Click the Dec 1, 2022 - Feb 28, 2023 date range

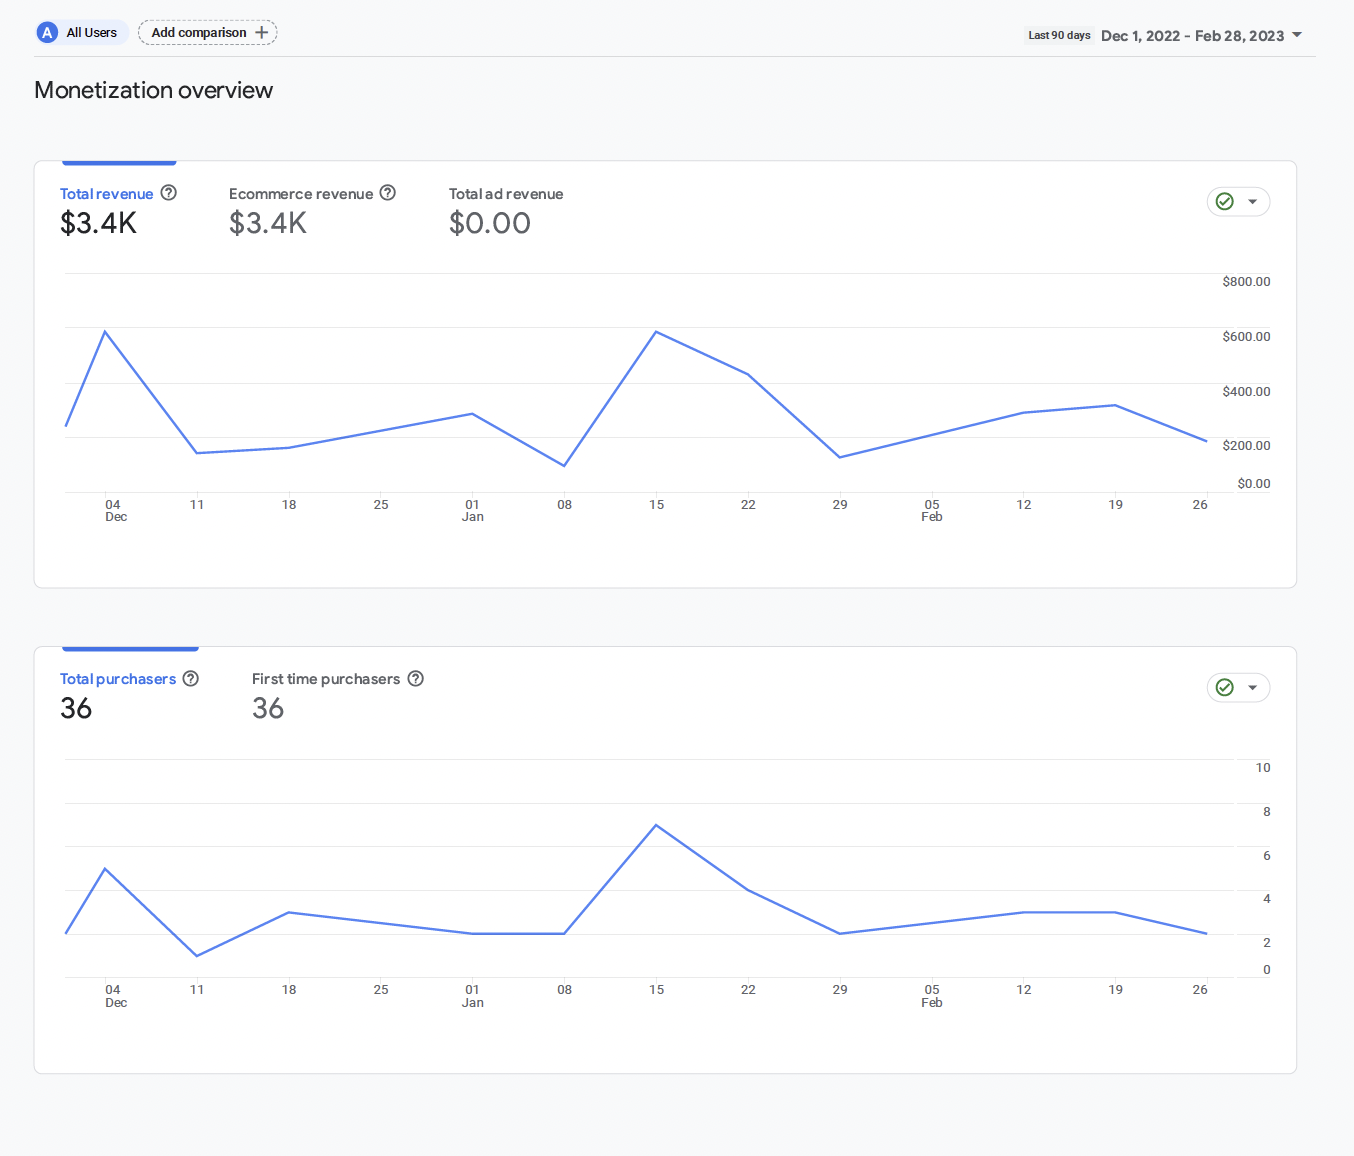(x=1192, y=35)
